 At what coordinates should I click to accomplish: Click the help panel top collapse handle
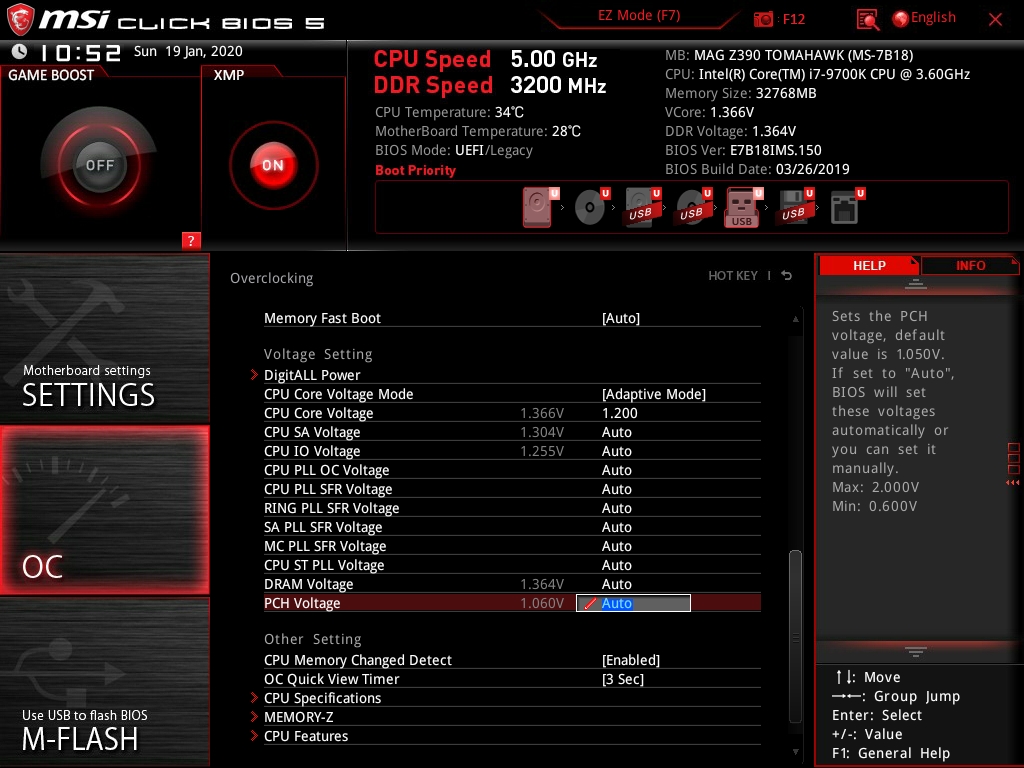pos(916,283)
